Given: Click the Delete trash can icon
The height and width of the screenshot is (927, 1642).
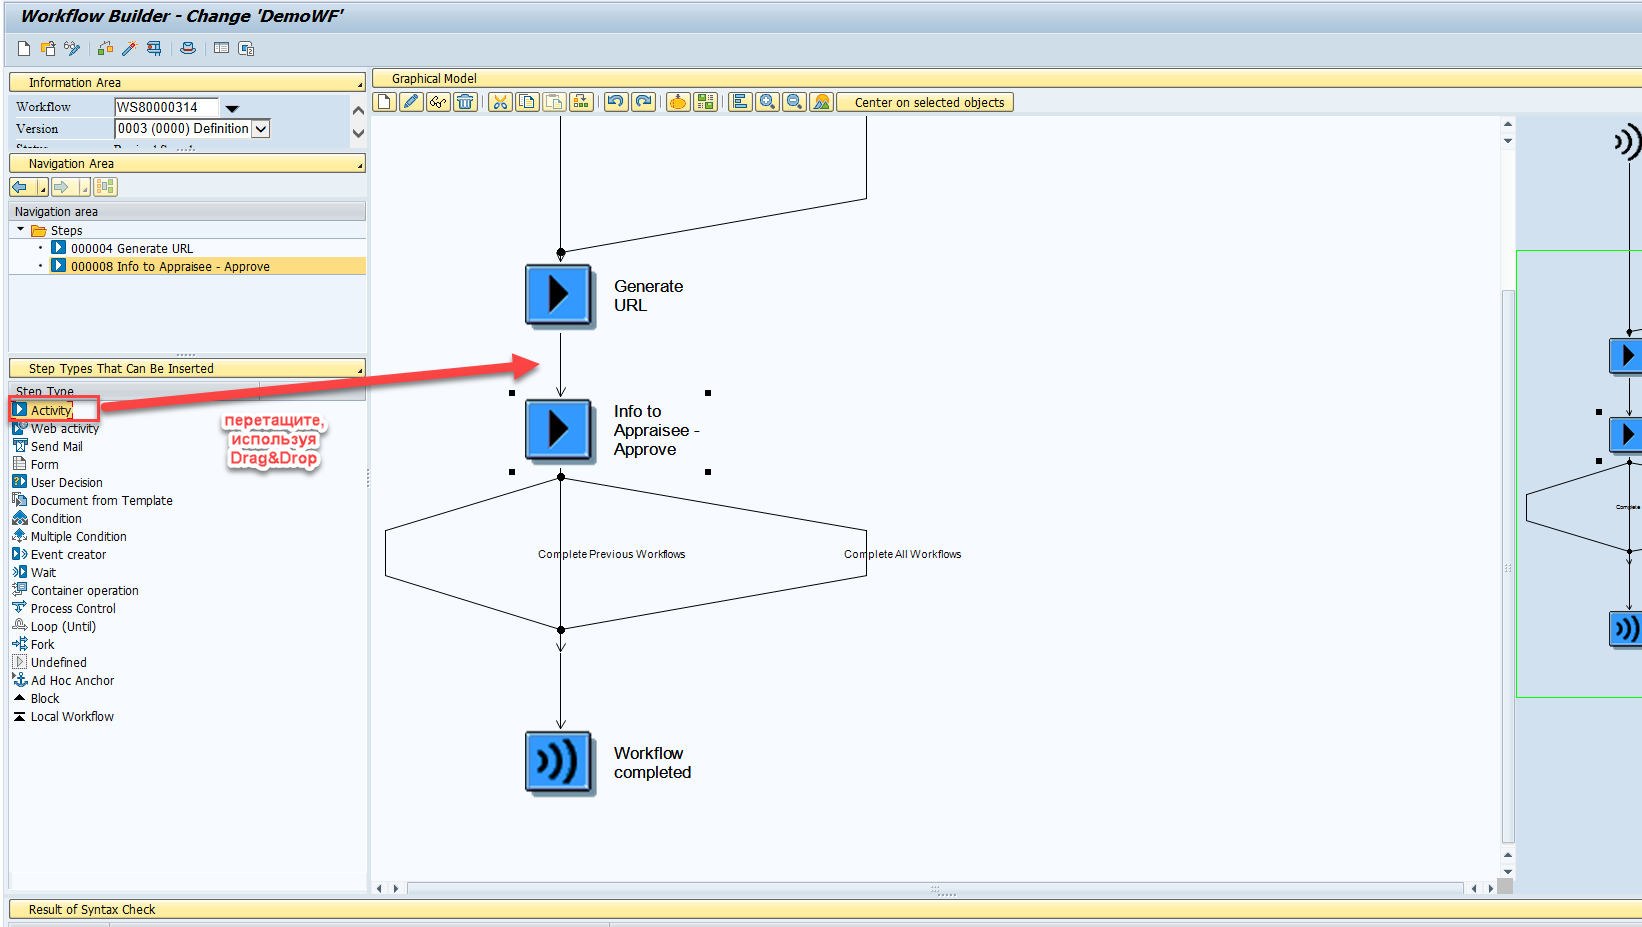Looking at the screenshot, I should point(465,102).
